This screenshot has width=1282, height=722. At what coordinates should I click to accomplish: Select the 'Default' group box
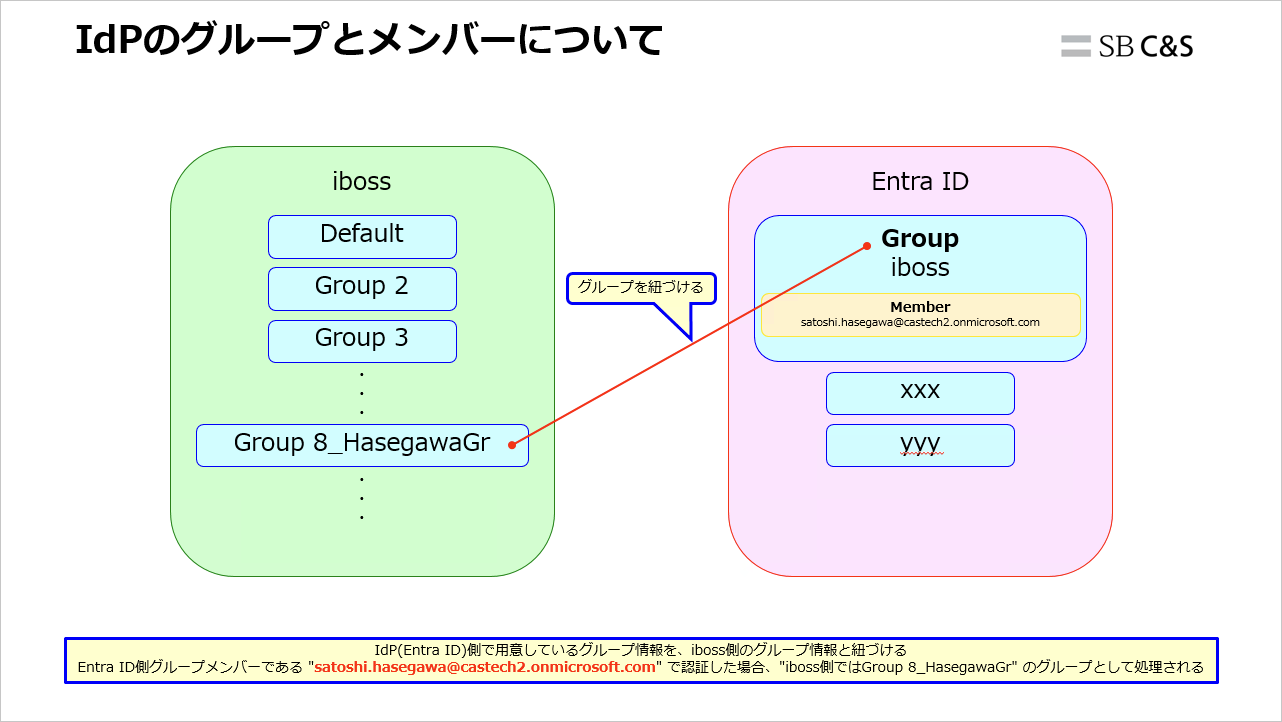tap(362, 237)
